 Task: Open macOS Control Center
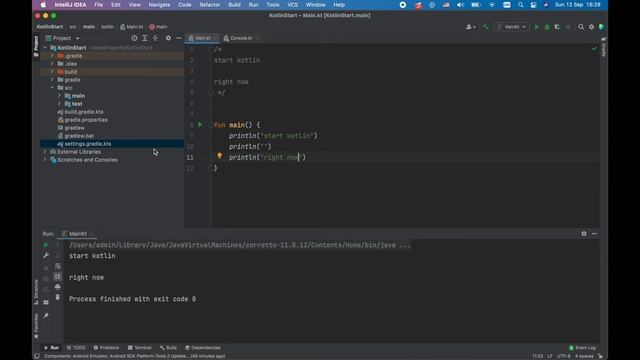click(533, 5)
